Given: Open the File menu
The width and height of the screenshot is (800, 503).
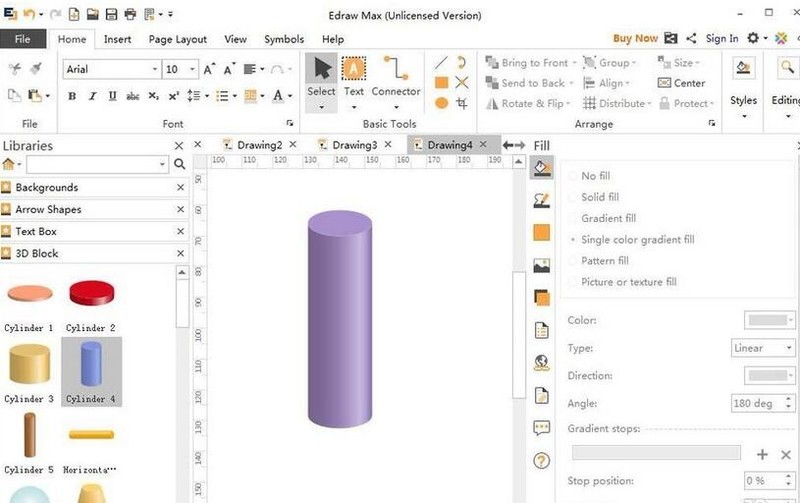Looking at the screenshot, I should [x=22, y=39].
